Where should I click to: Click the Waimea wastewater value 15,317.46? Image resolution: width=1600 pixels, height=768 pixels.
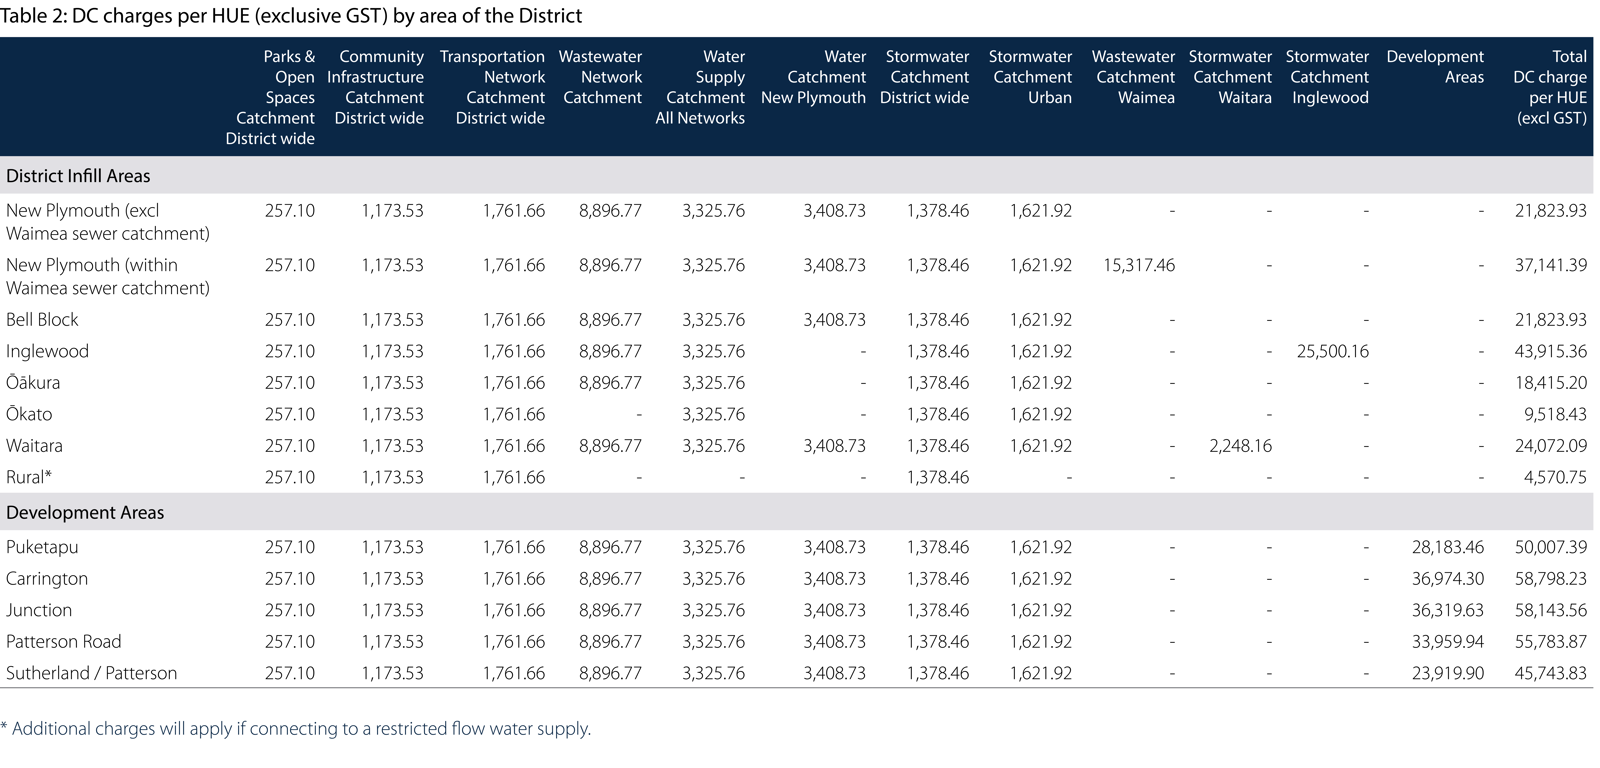point(1139,266)
